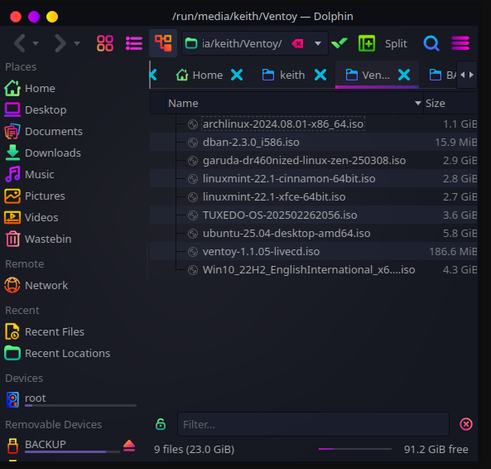The image size is (491, 469).
Task: Open the back history dropdown arrow
Action: point(36,43)
